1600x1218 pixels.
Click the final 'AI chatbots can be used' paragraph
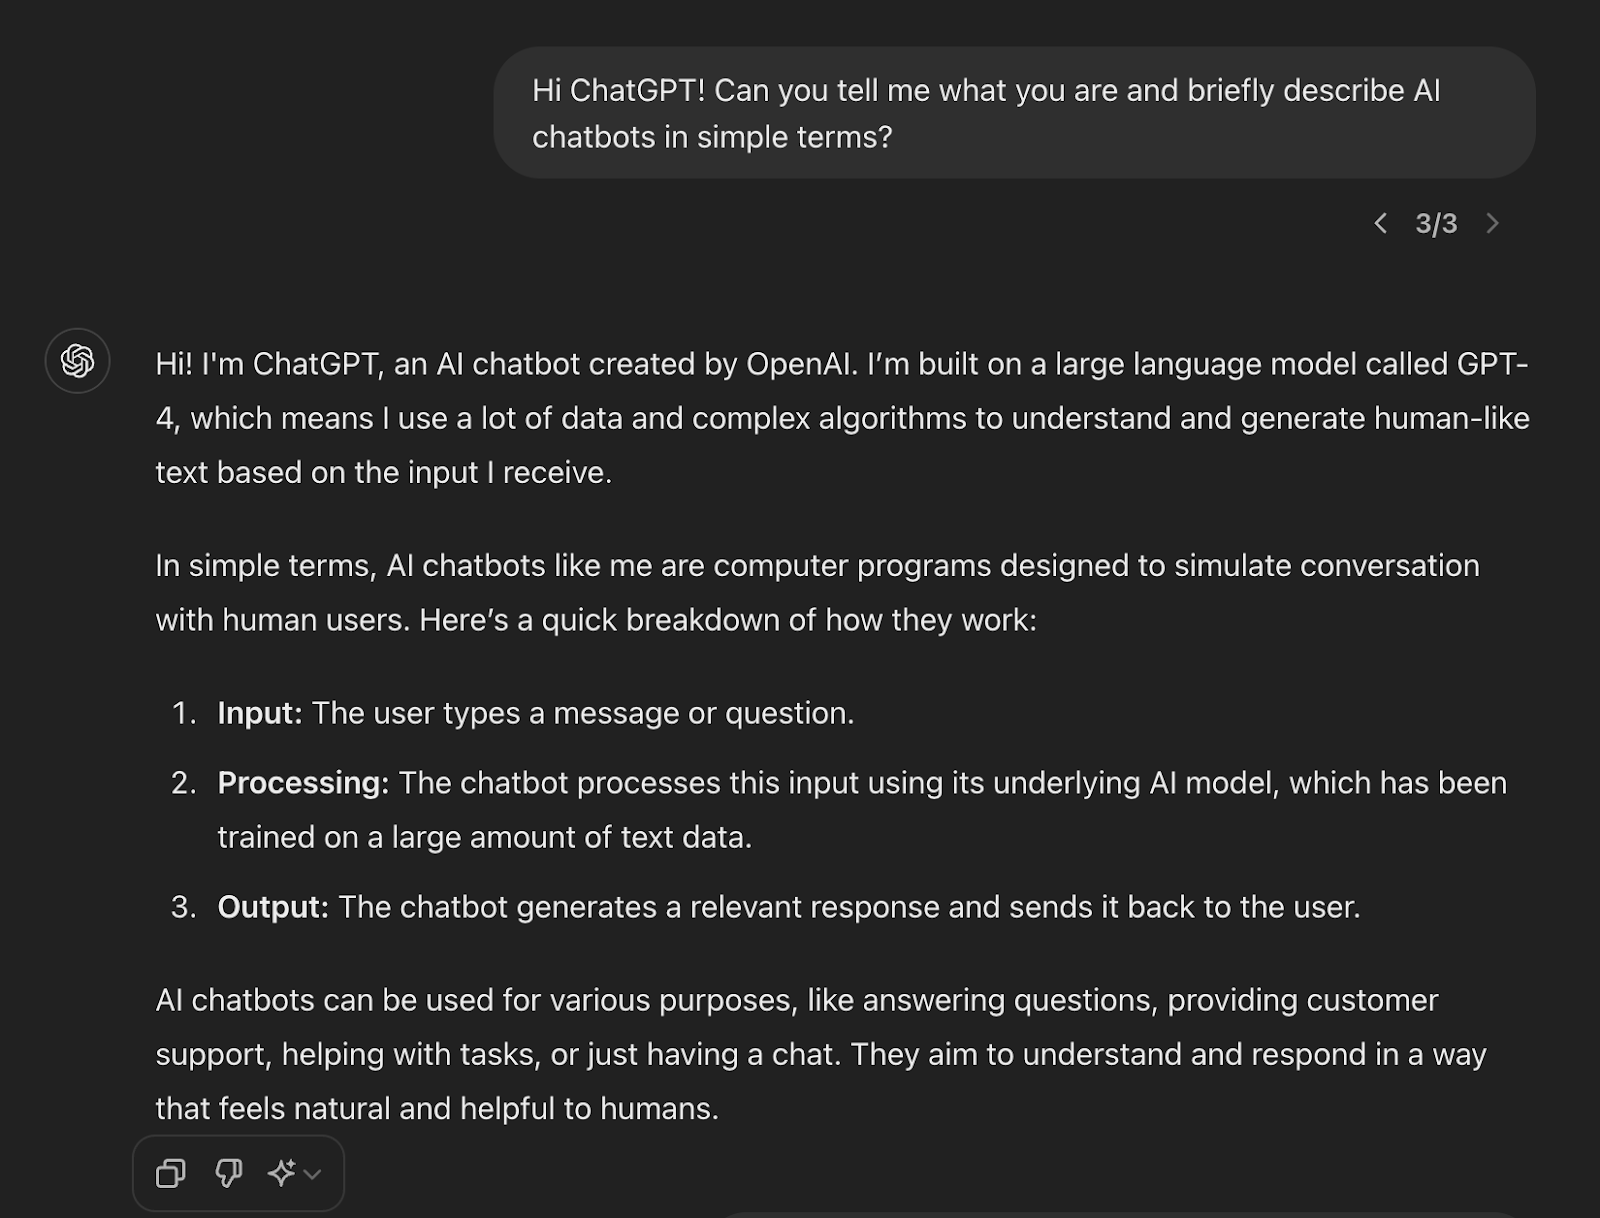pyautogui.click(x=821, y=1054)
